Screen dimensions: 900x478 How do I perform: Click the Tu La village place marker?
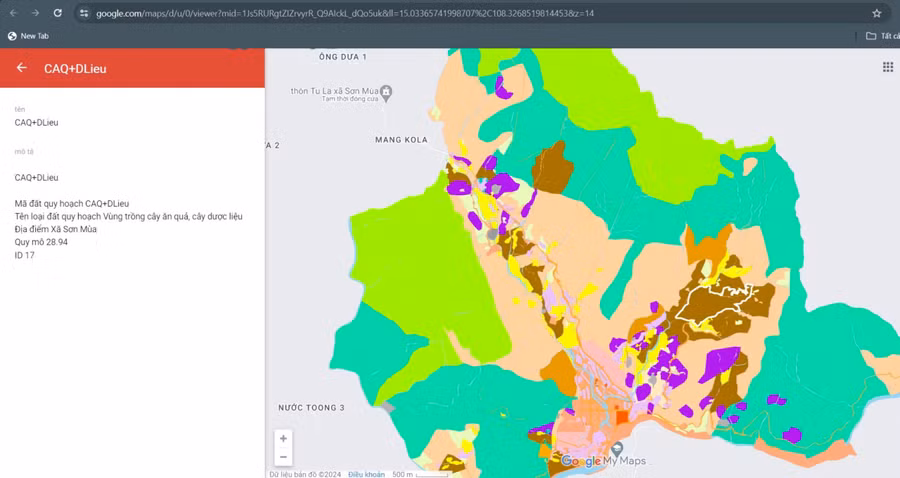point(386,91)
